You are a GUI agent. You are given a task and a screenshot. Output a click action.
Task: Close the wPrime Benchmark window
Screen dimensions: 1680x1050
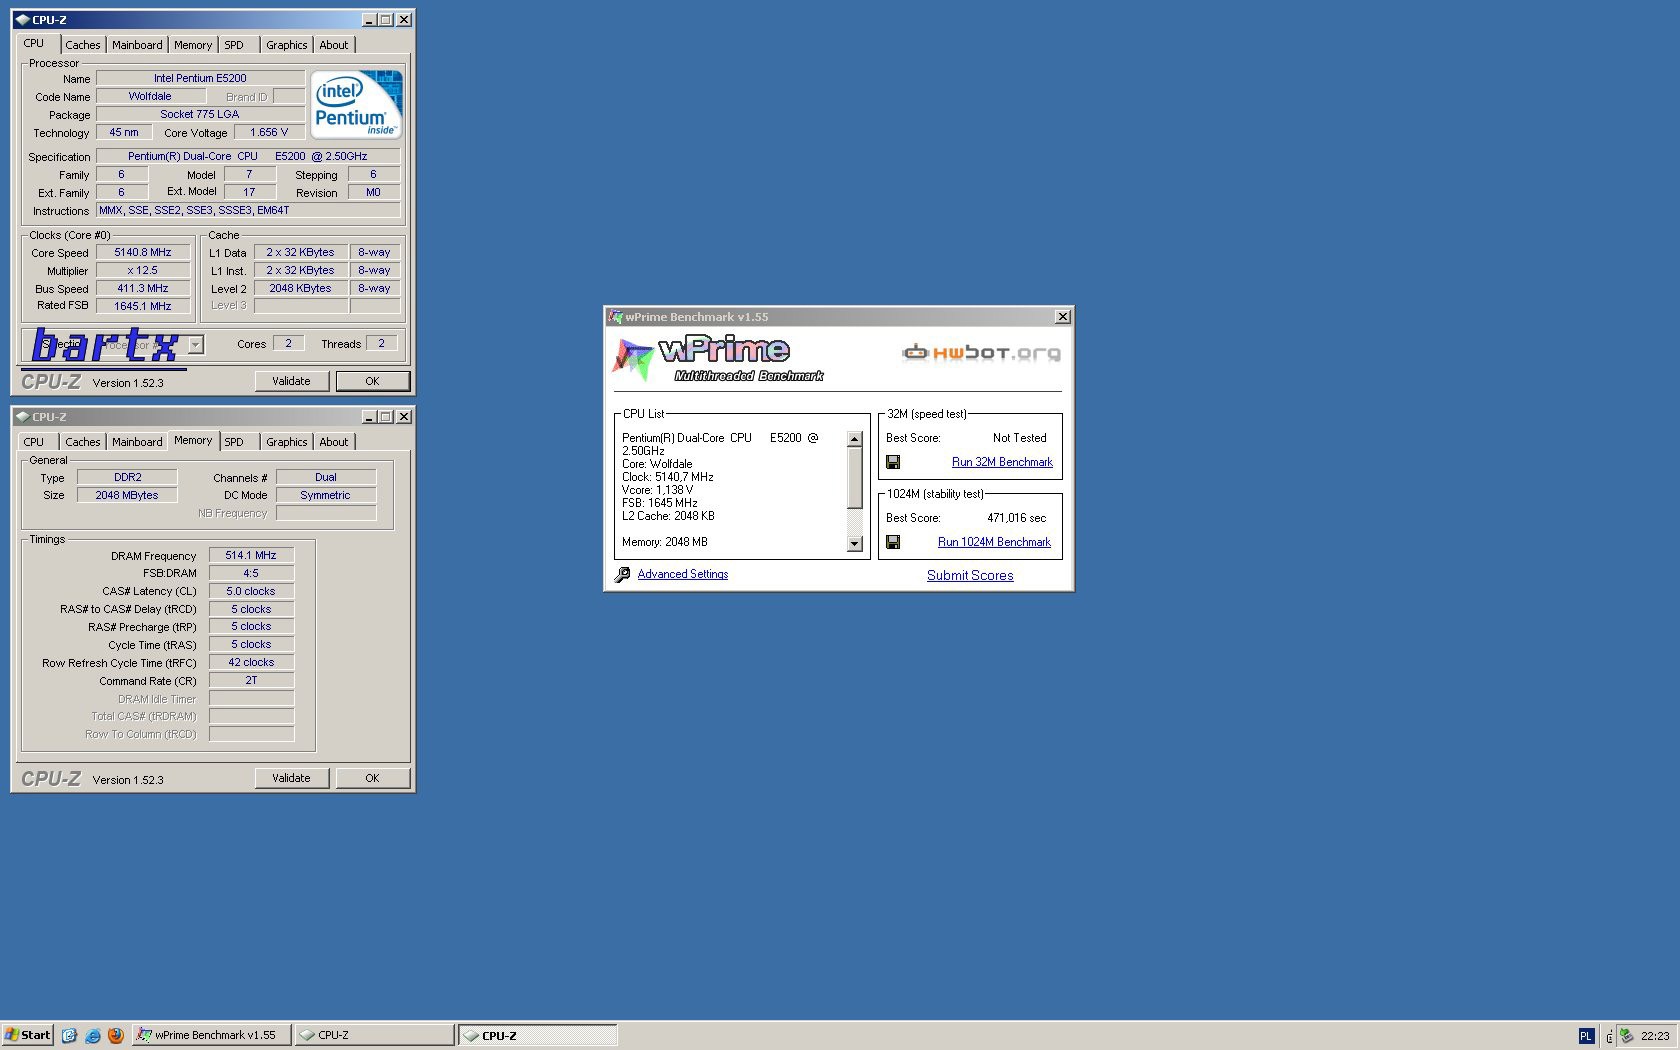1063,317
